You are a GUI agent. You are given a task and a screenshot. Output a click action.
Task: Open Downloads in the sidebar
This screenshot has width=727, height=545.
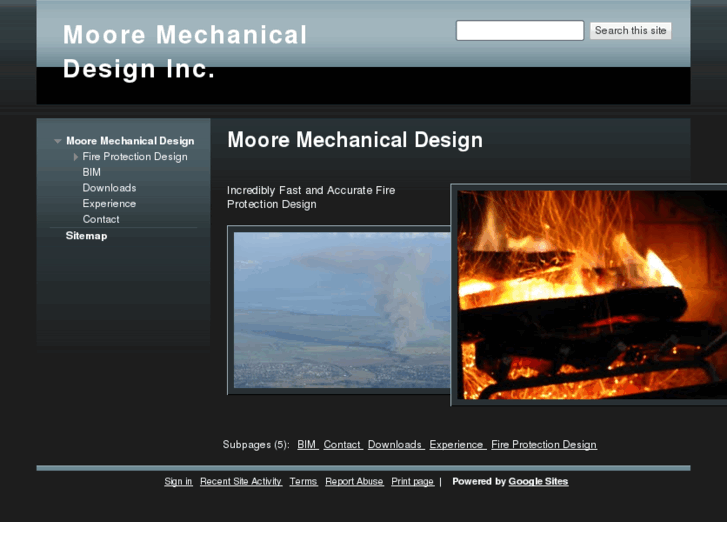pos(109,188)
